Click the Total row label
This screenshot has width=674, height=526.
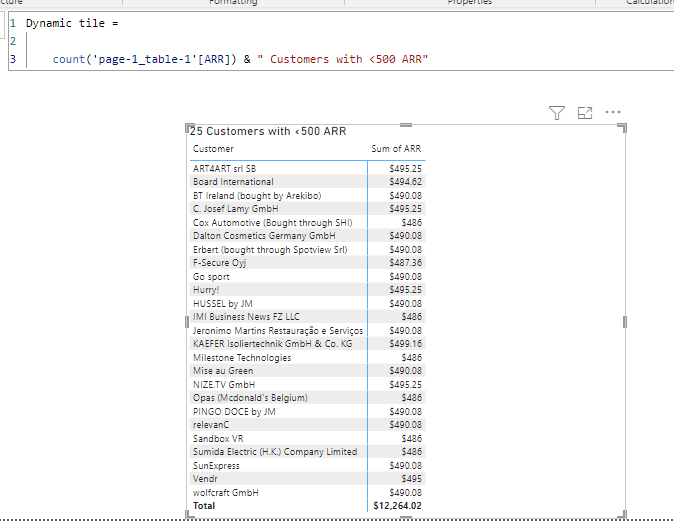click(204, 506)
